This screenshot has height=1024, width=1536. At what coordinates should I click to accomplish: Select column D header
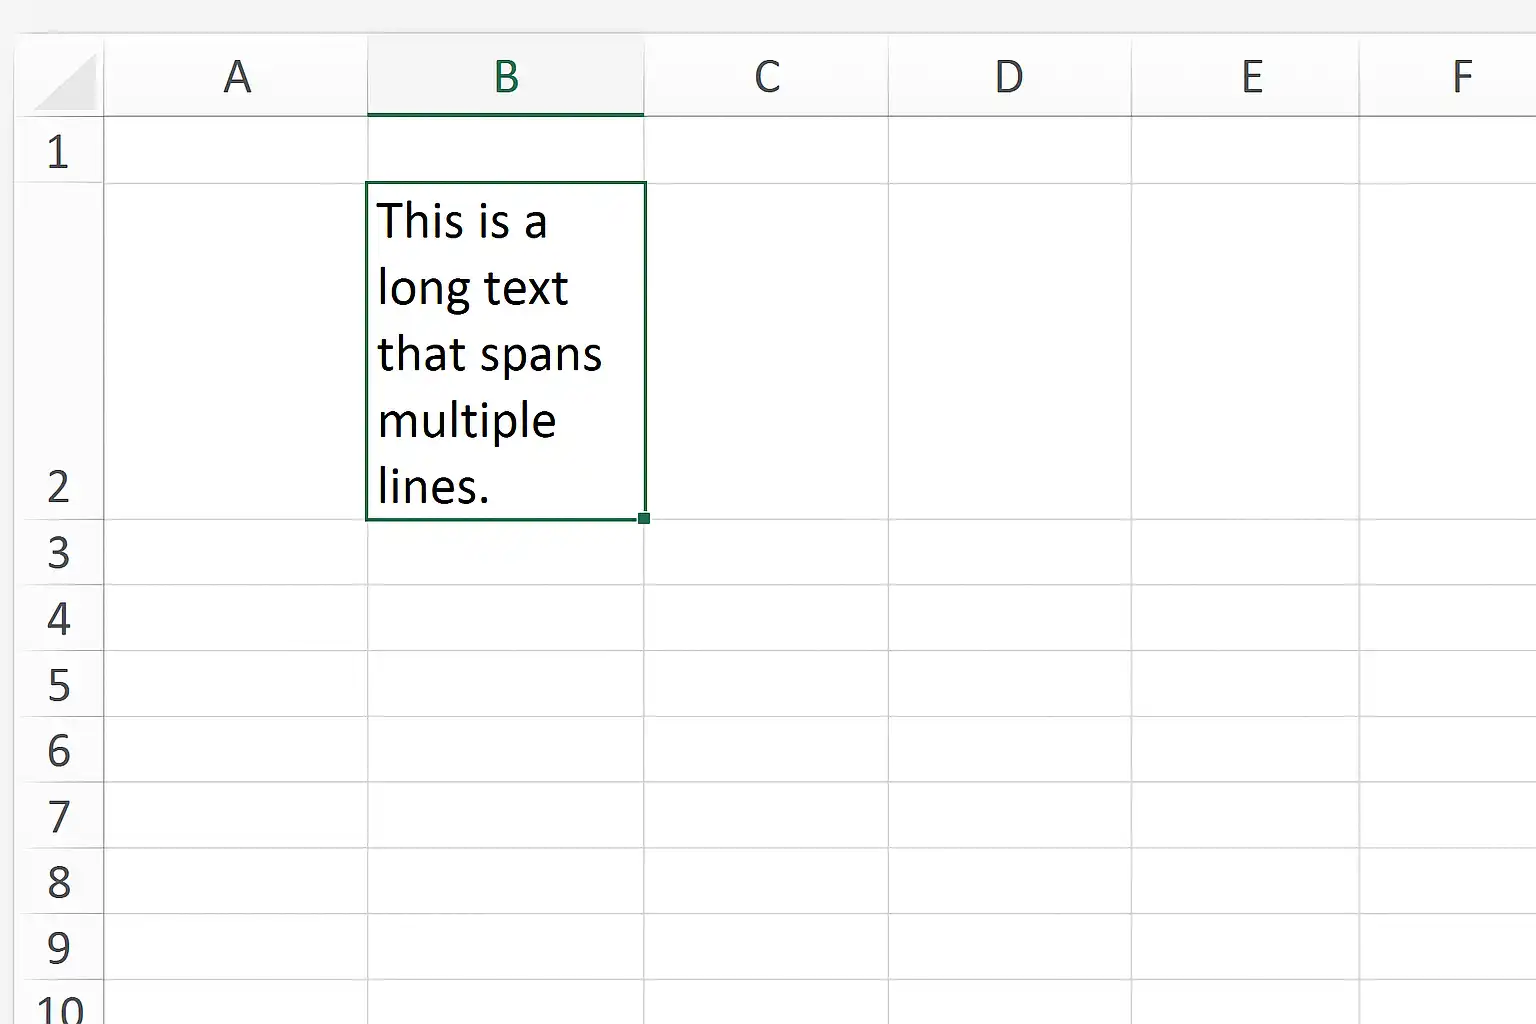1010,76
